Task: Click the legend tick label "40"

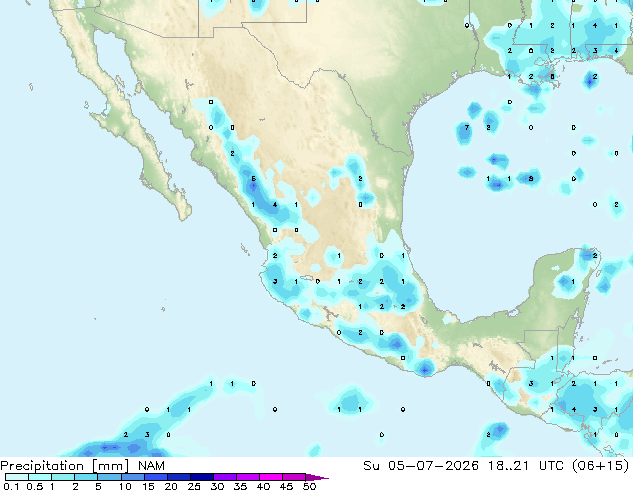Action: click(263, 486)
